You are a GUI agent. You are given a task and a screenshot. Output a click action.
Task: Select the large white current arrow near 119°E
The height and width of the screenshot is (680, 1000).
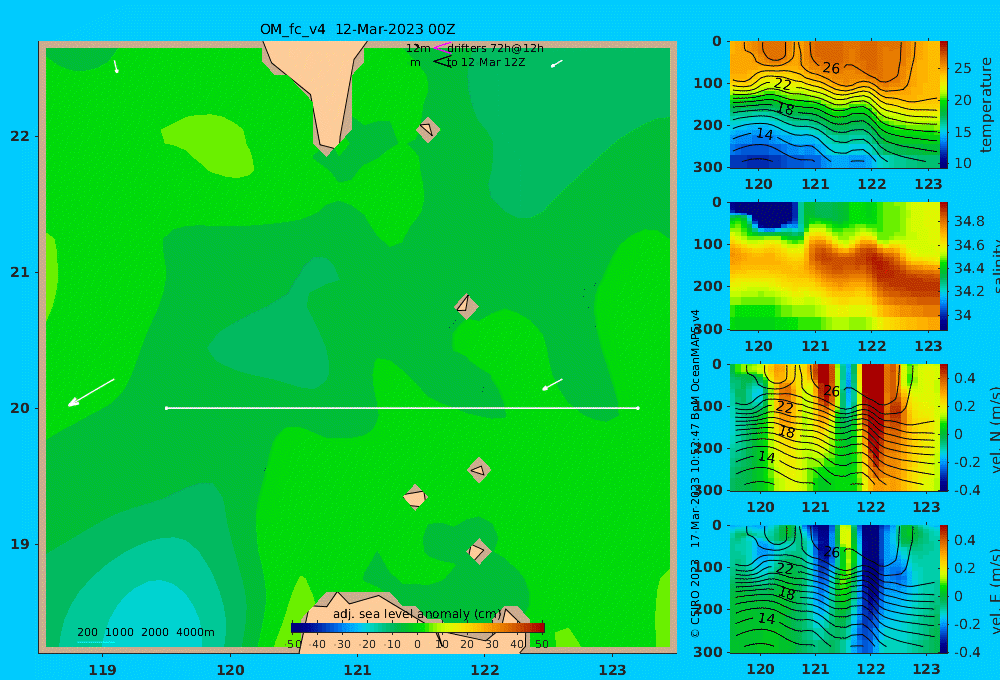[x=91, y=392]
